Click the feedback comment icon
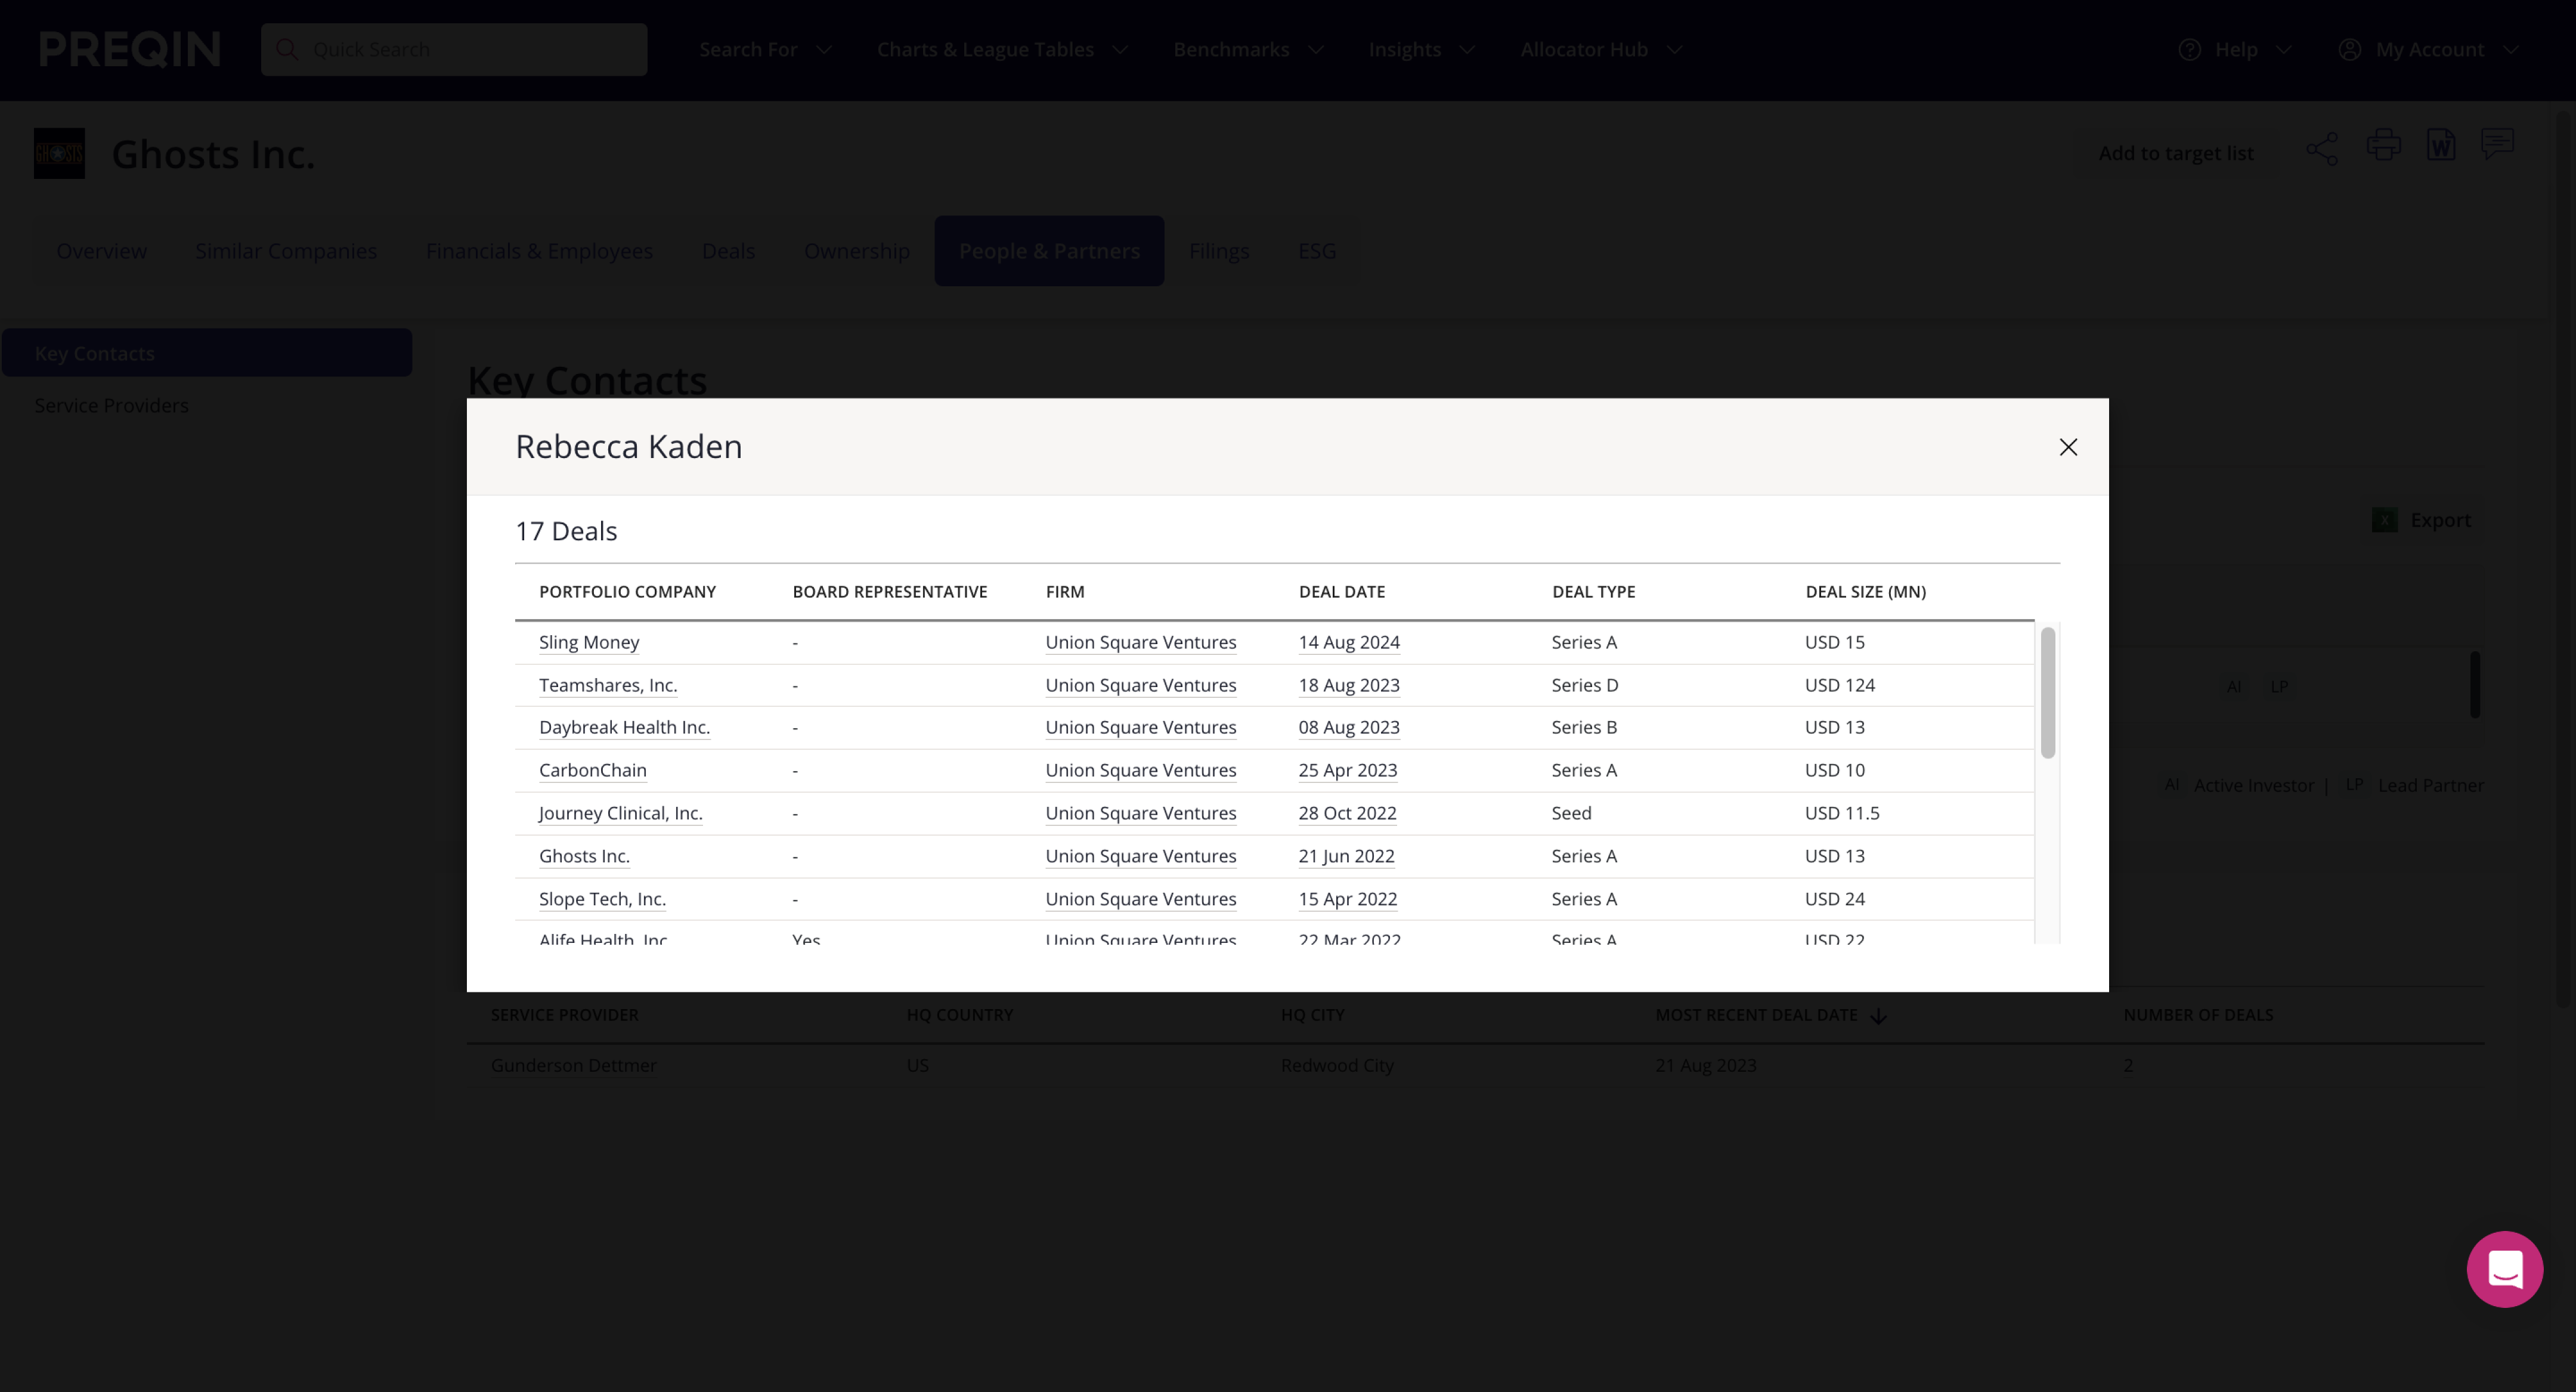This screenshot has width=2576, height=1392. 2497,143
